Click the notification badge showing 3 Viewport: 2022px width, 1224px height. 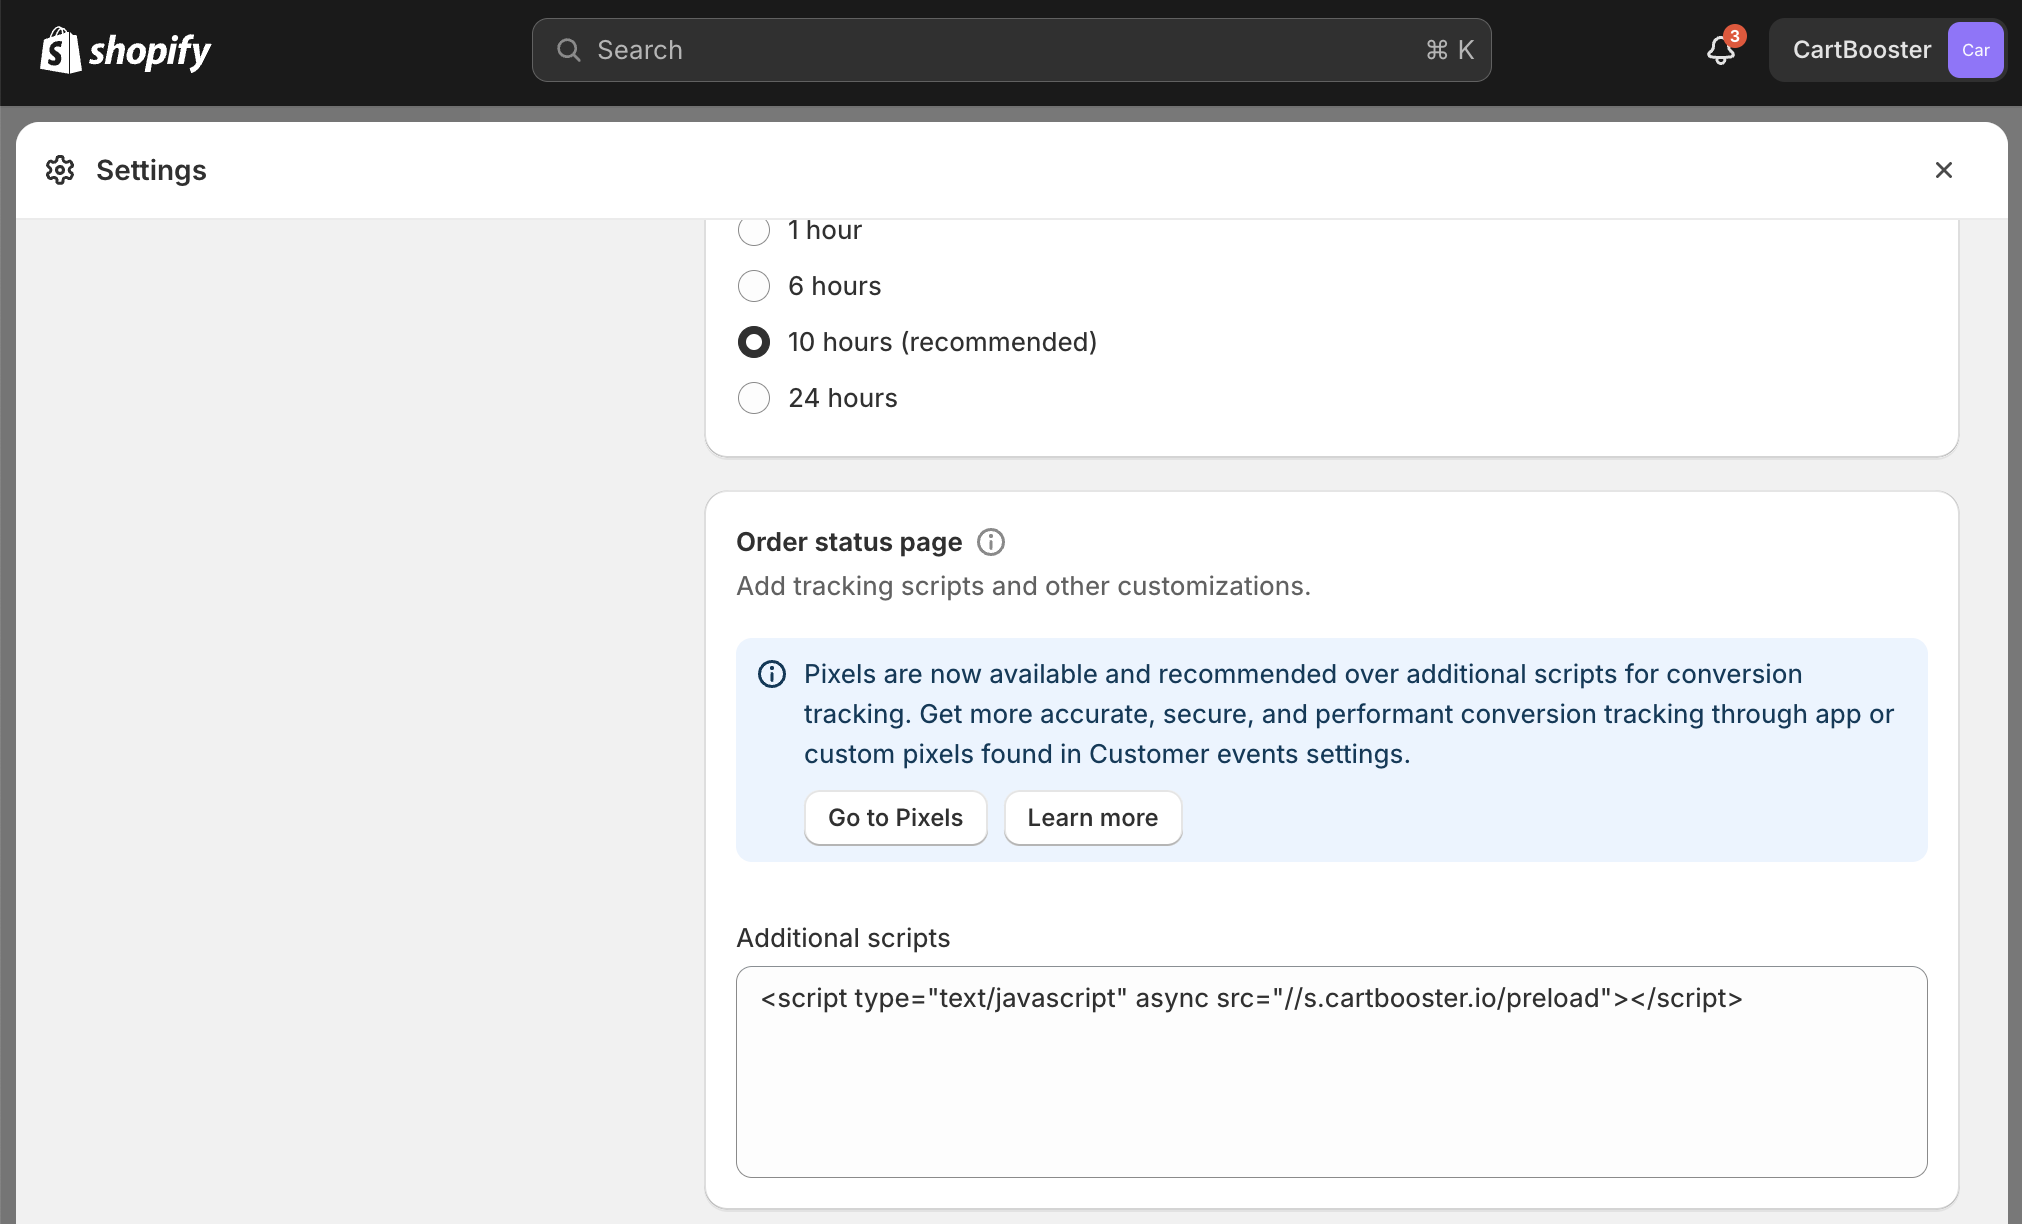click(x=1733, y=35)
